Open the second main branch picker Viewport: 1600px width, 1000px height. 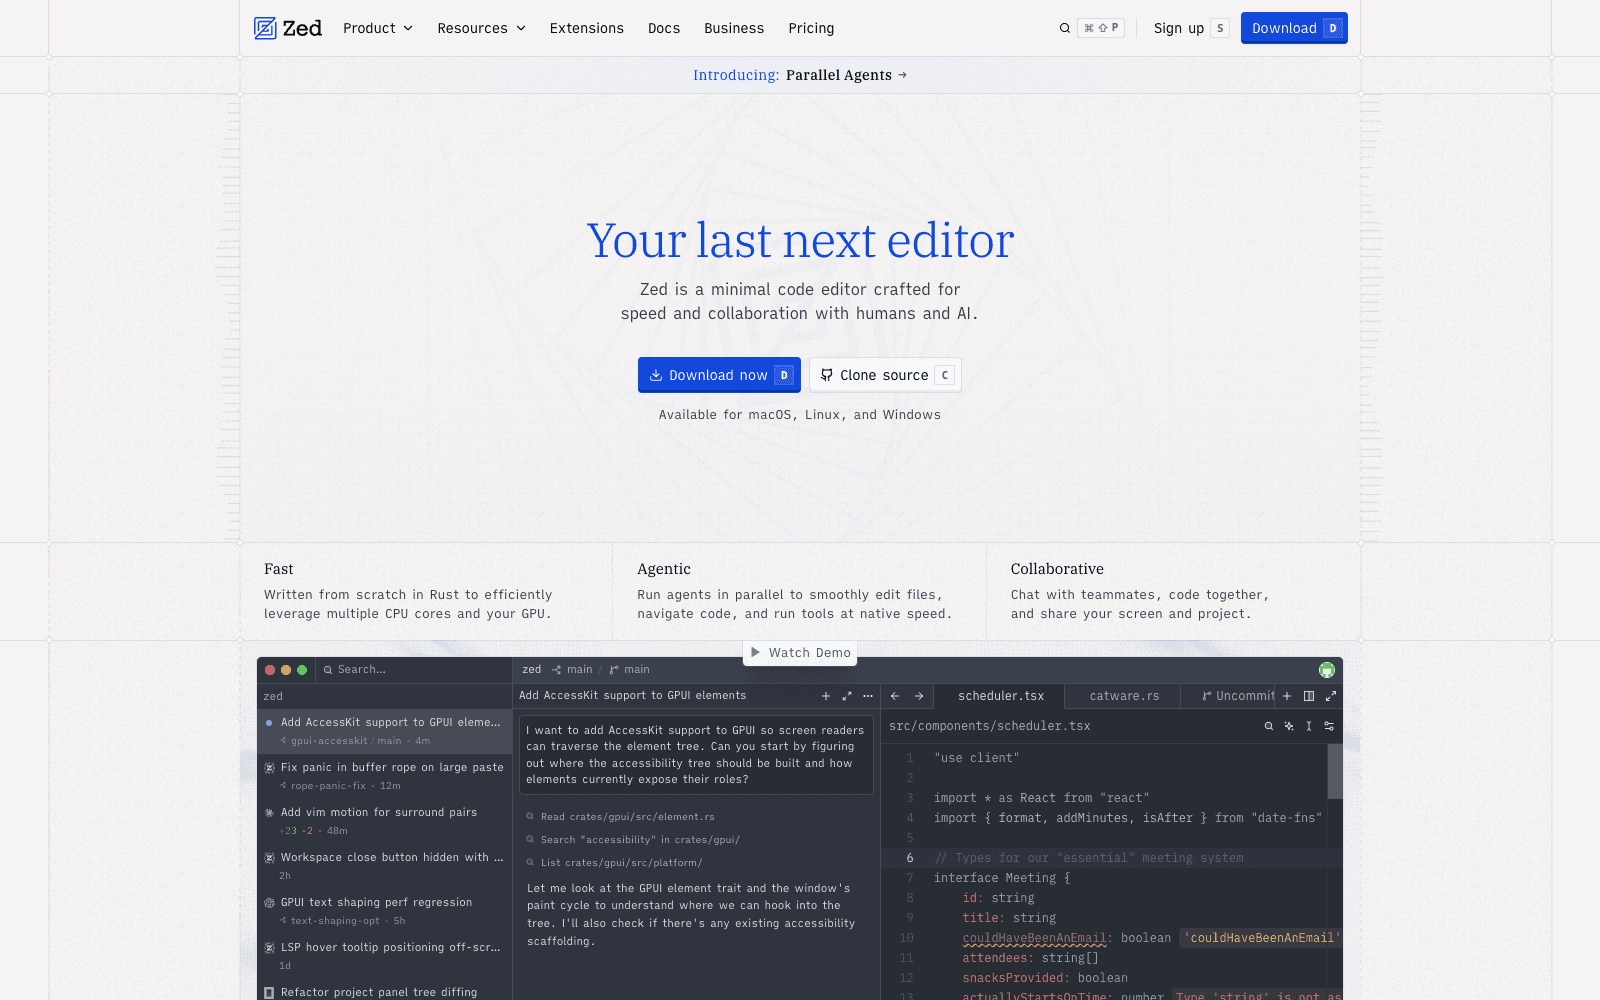[629, 670]
